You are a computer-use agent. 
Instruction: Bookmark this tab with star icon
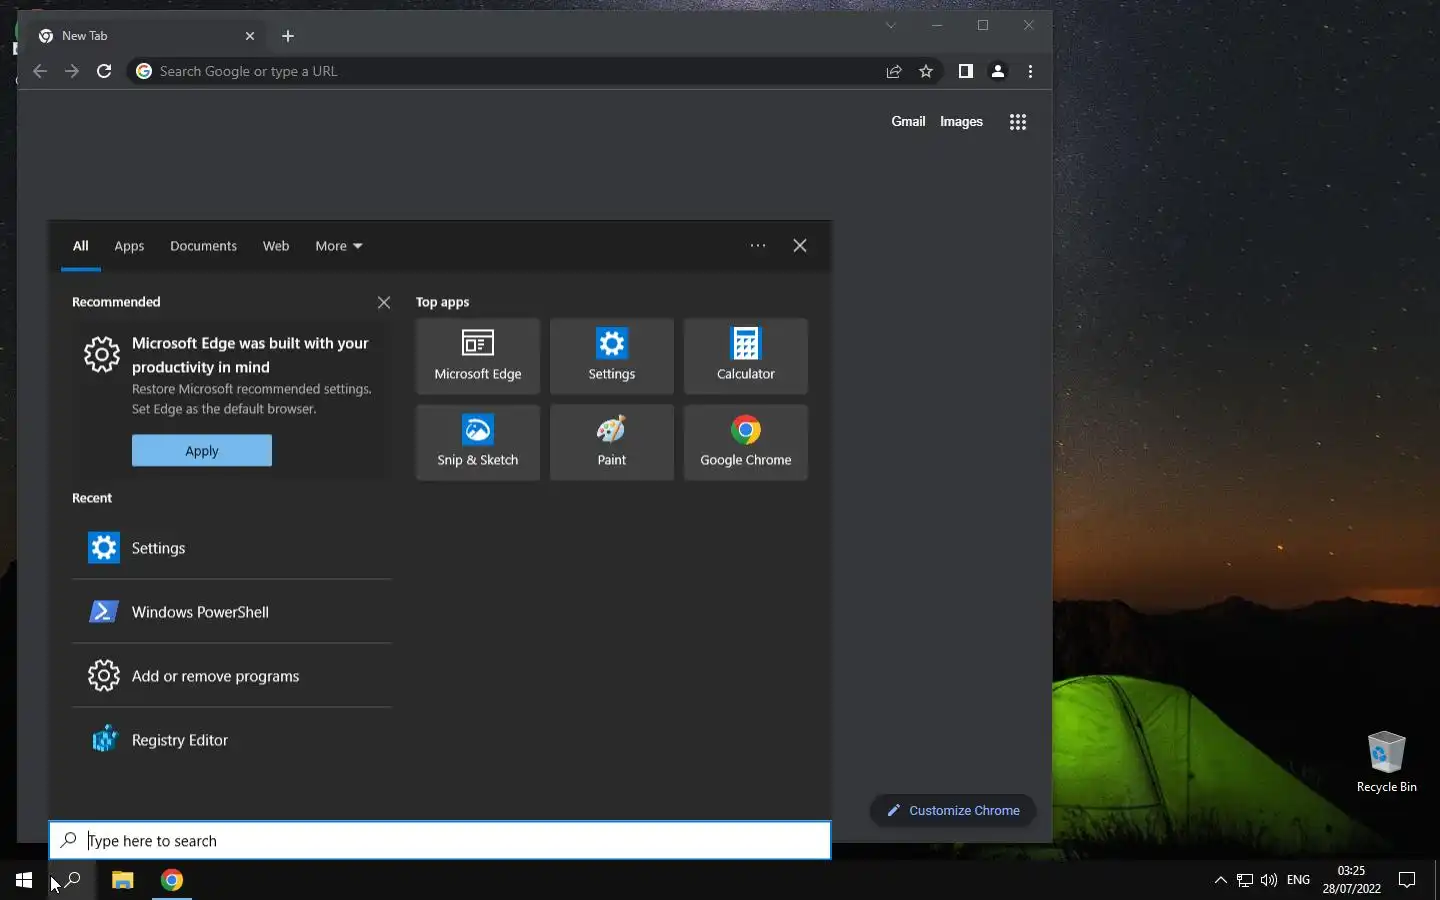tap(926, 72)
